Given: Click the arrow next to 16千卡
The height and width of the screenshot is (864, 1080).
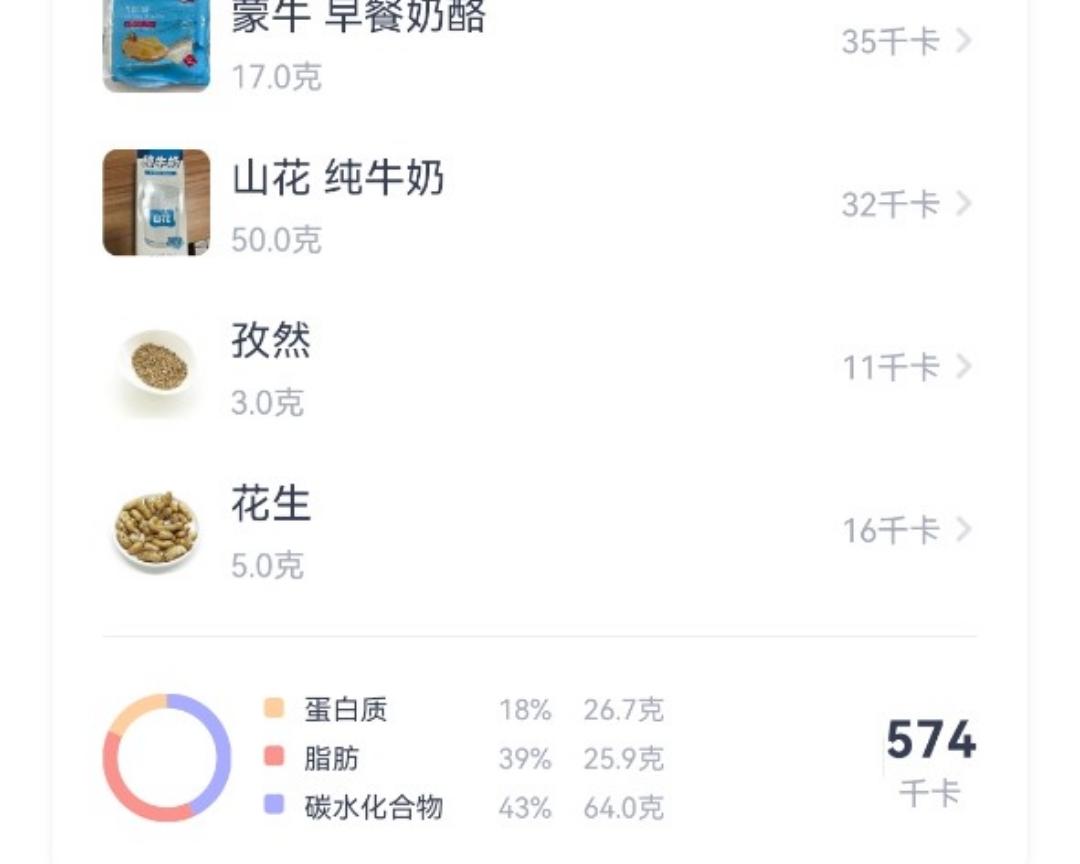Looking at the screenshot, I should [963, 529].
